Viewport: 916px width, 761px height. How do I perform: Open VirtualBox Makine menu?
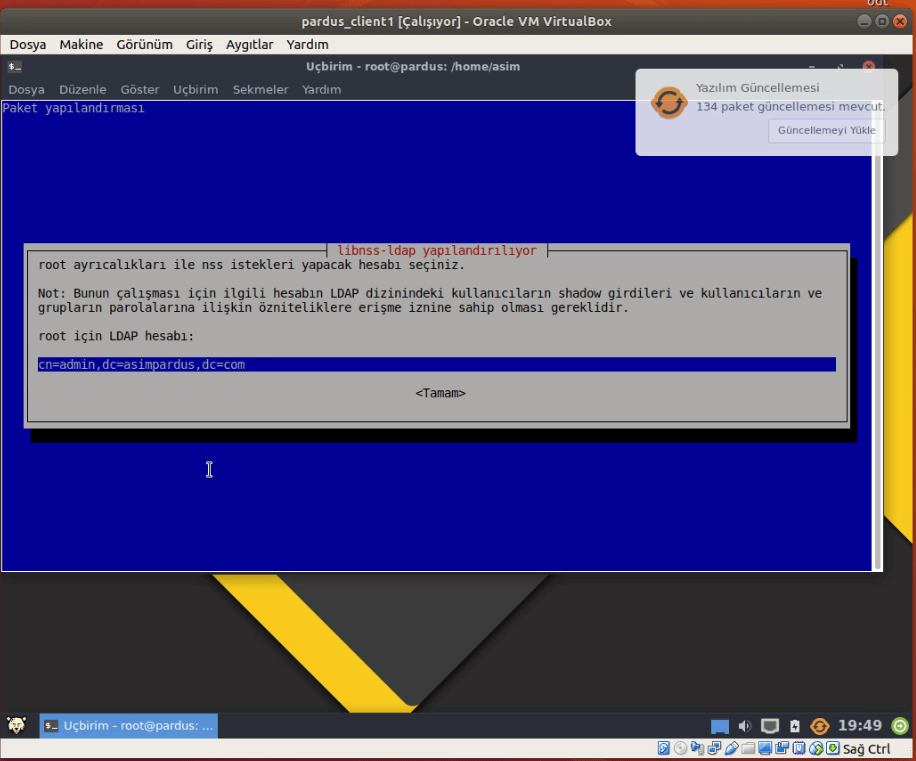(x=81, y=44)
